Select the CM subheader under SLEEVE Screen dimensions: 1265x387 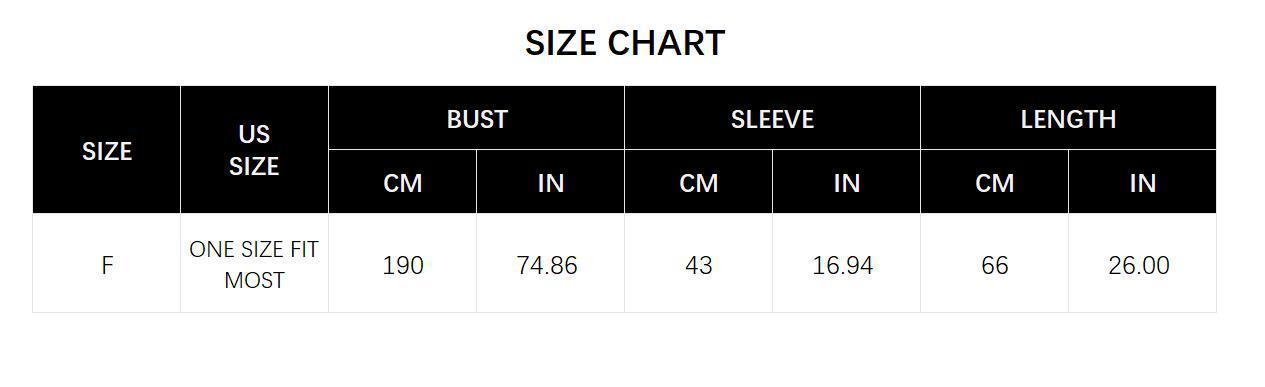(699, 182)
